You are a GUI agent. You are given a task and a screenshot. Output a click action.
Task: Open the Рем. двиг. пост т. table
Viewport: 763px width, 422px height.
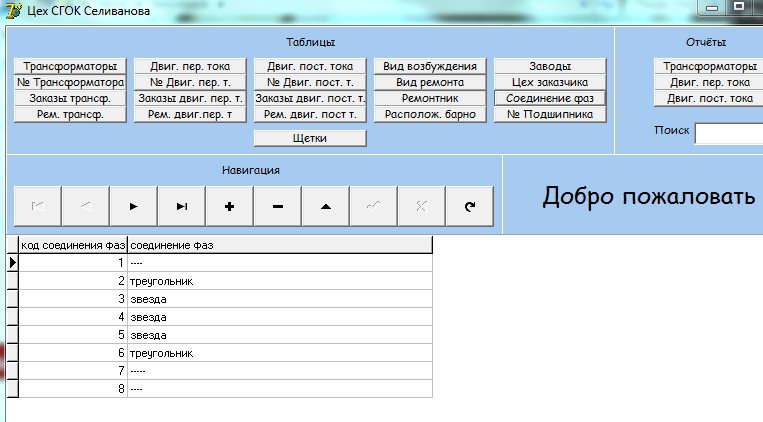pyautogui.click(x=310, y=114)
